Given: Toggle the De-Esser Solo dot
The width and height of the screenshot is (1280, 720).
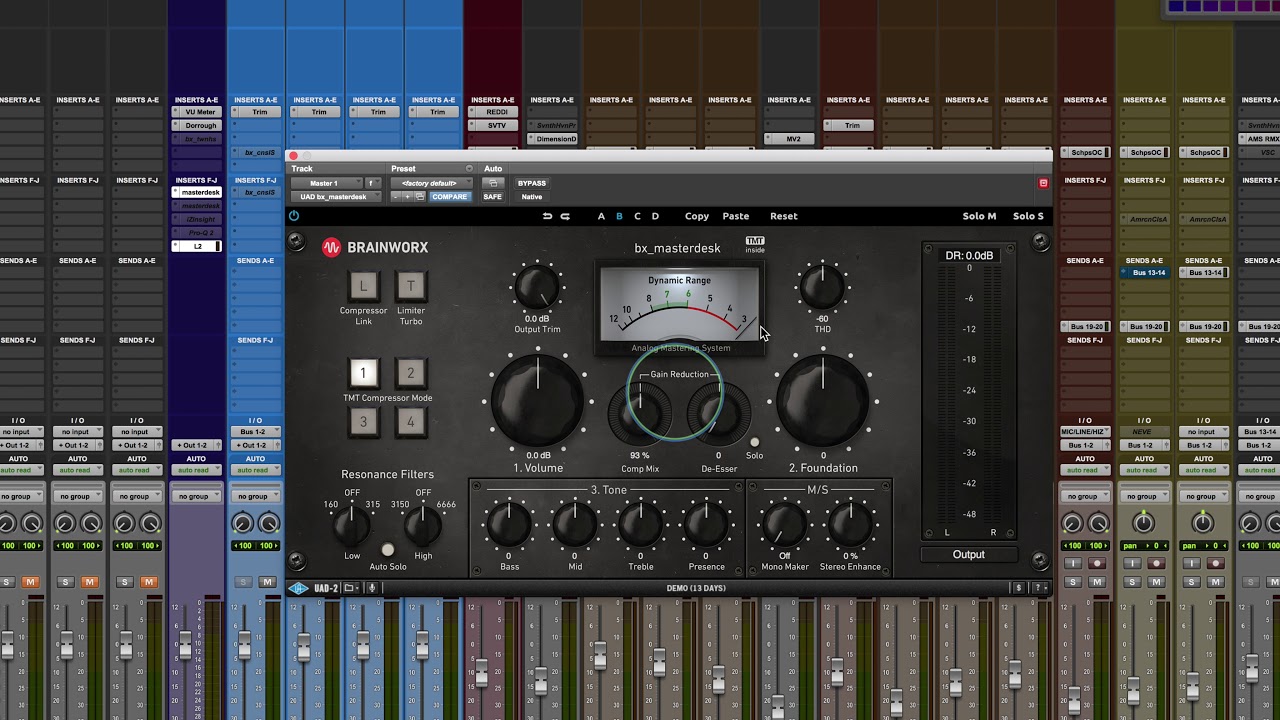Looking at the screenshot, I should pyautogui.click(x=755, y=442).
